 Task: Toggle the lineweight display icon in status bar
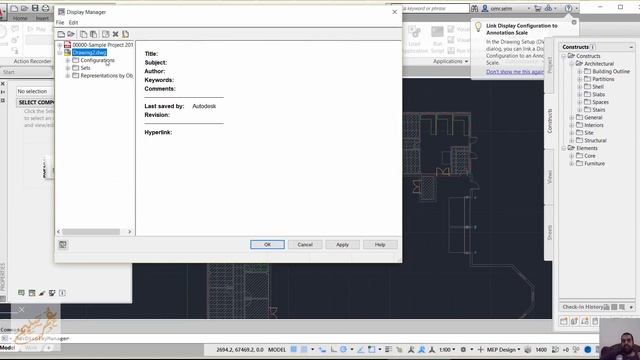(388, 349)
